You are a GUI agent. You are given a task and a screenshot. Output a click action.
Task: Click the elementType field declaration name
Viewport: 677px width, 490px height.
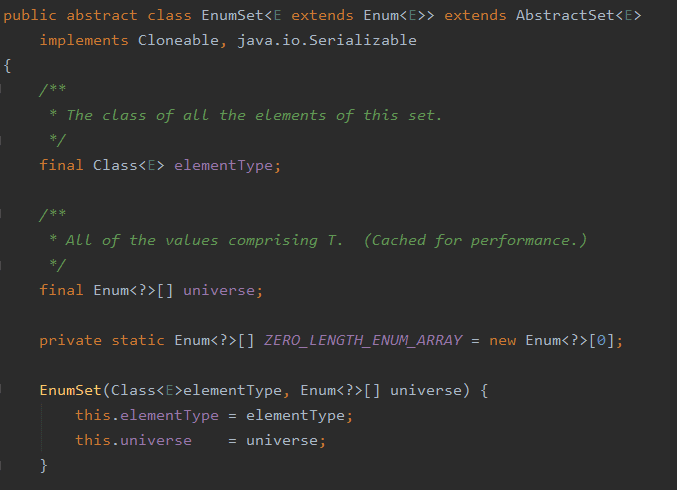227,166
